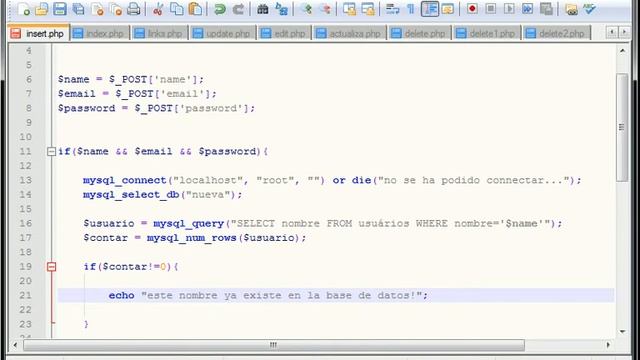Click the echo "este nombre ya existe" line
Viewport: 640px width, 360px height.
pos(268,296)
